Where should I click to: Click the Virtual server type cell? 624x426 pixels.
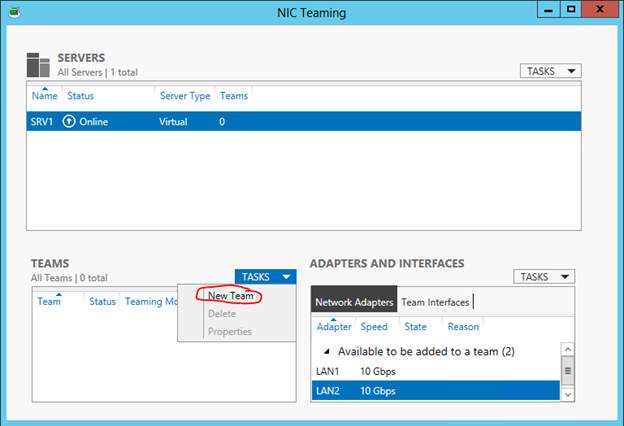173,121
